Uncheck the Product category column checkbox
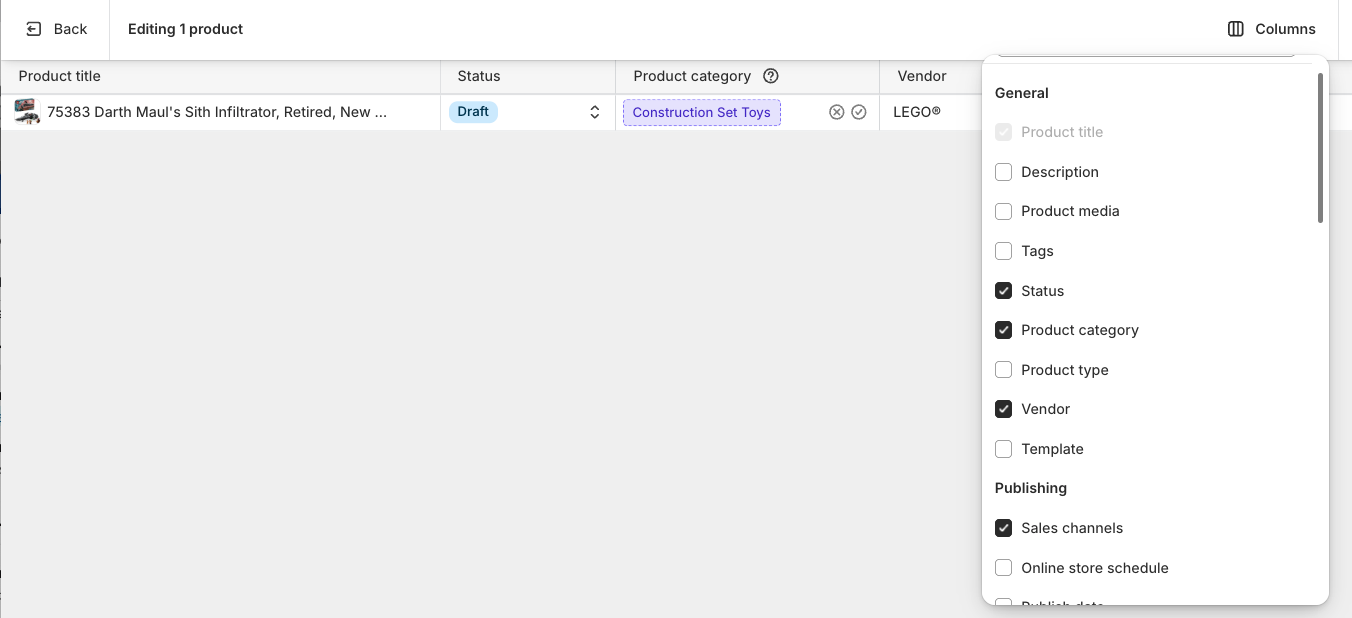The width and height of the screenshot is (1352, 618). 1004,330
